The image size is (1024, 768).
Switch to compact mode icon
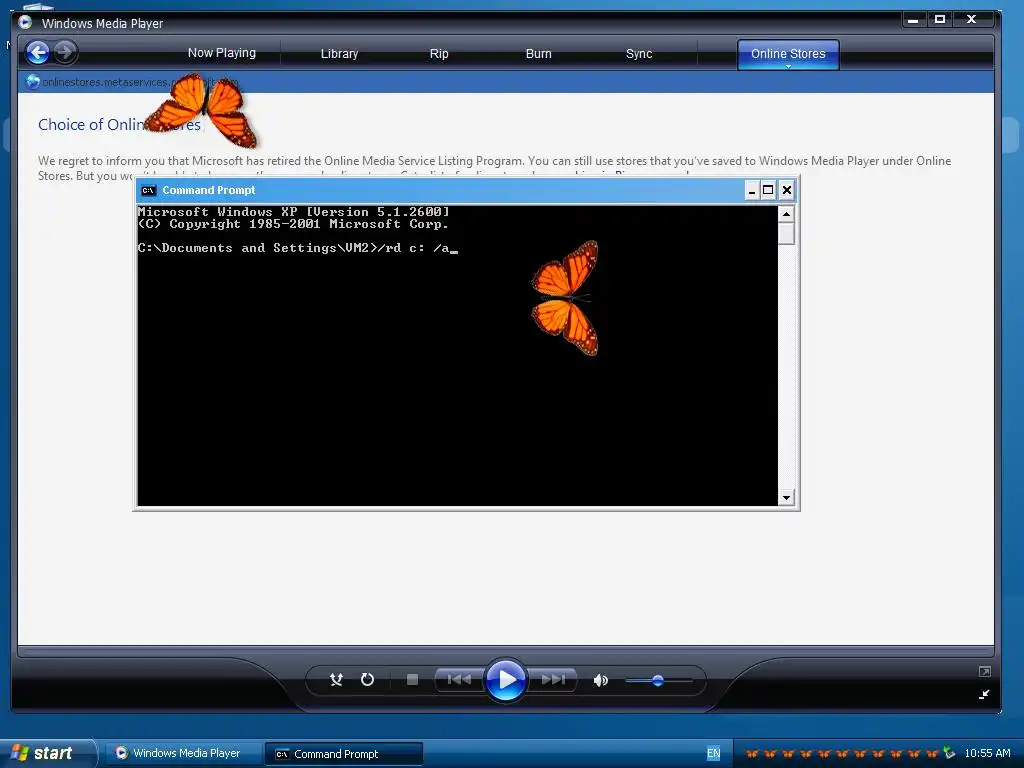[x=984, y=694]
